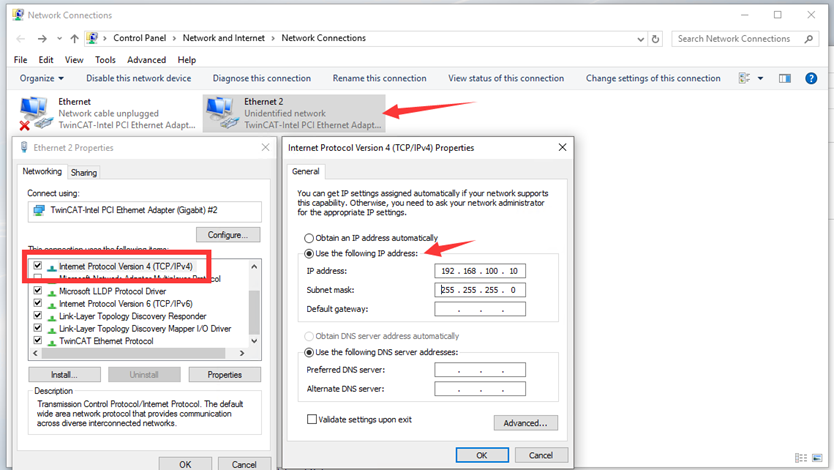Select the General tab in IPv4 Properties
Image resolution: width=834 pixels, height=470 pixels.
click(305, 171)
